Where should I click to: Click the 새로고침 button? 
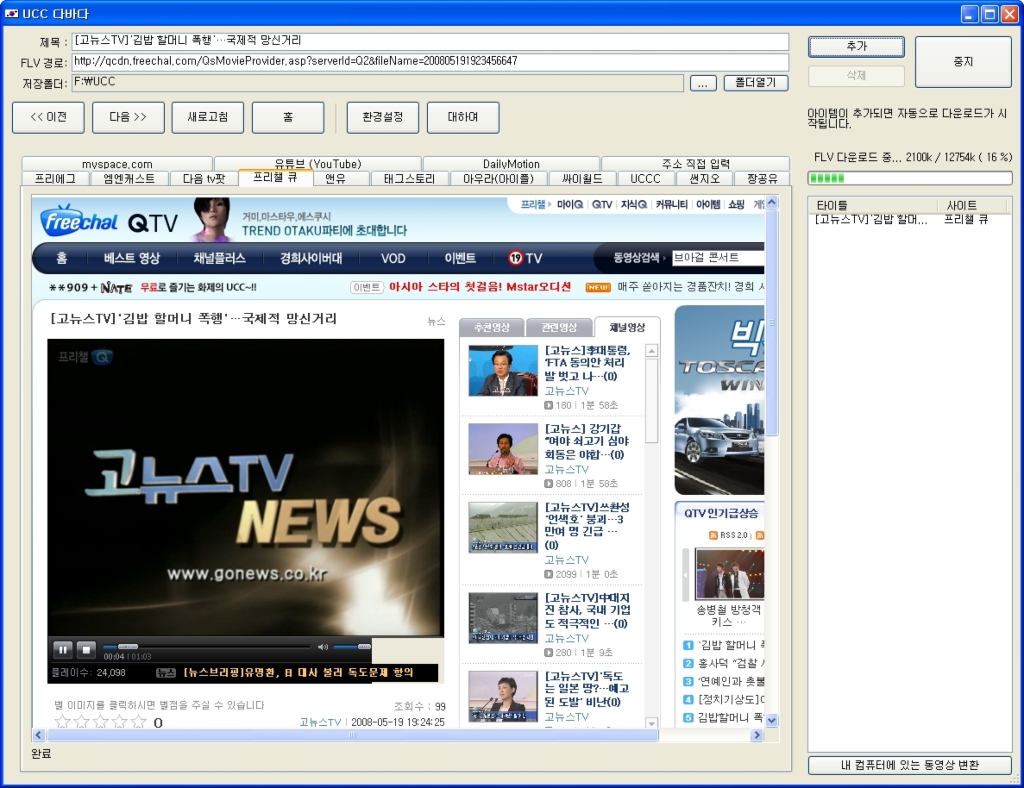pos(208,118)
